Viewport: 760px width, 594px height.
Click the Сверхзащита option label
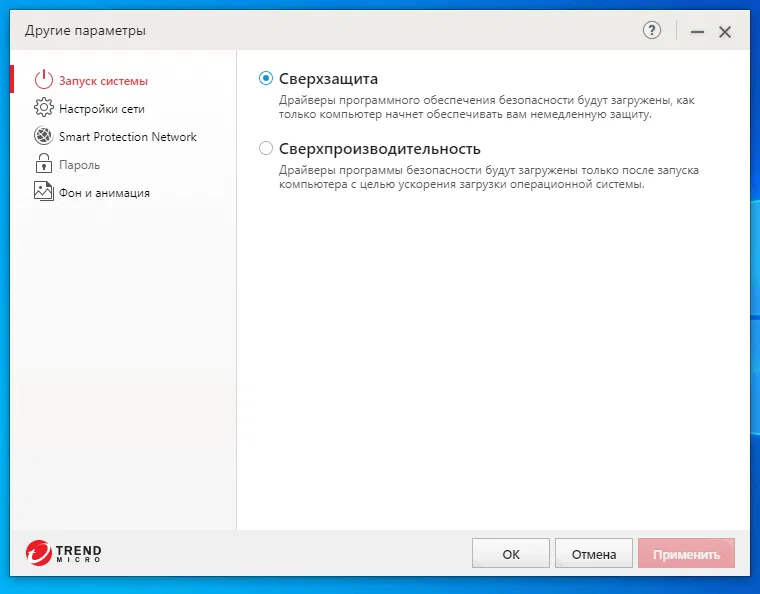pos(328,78)
